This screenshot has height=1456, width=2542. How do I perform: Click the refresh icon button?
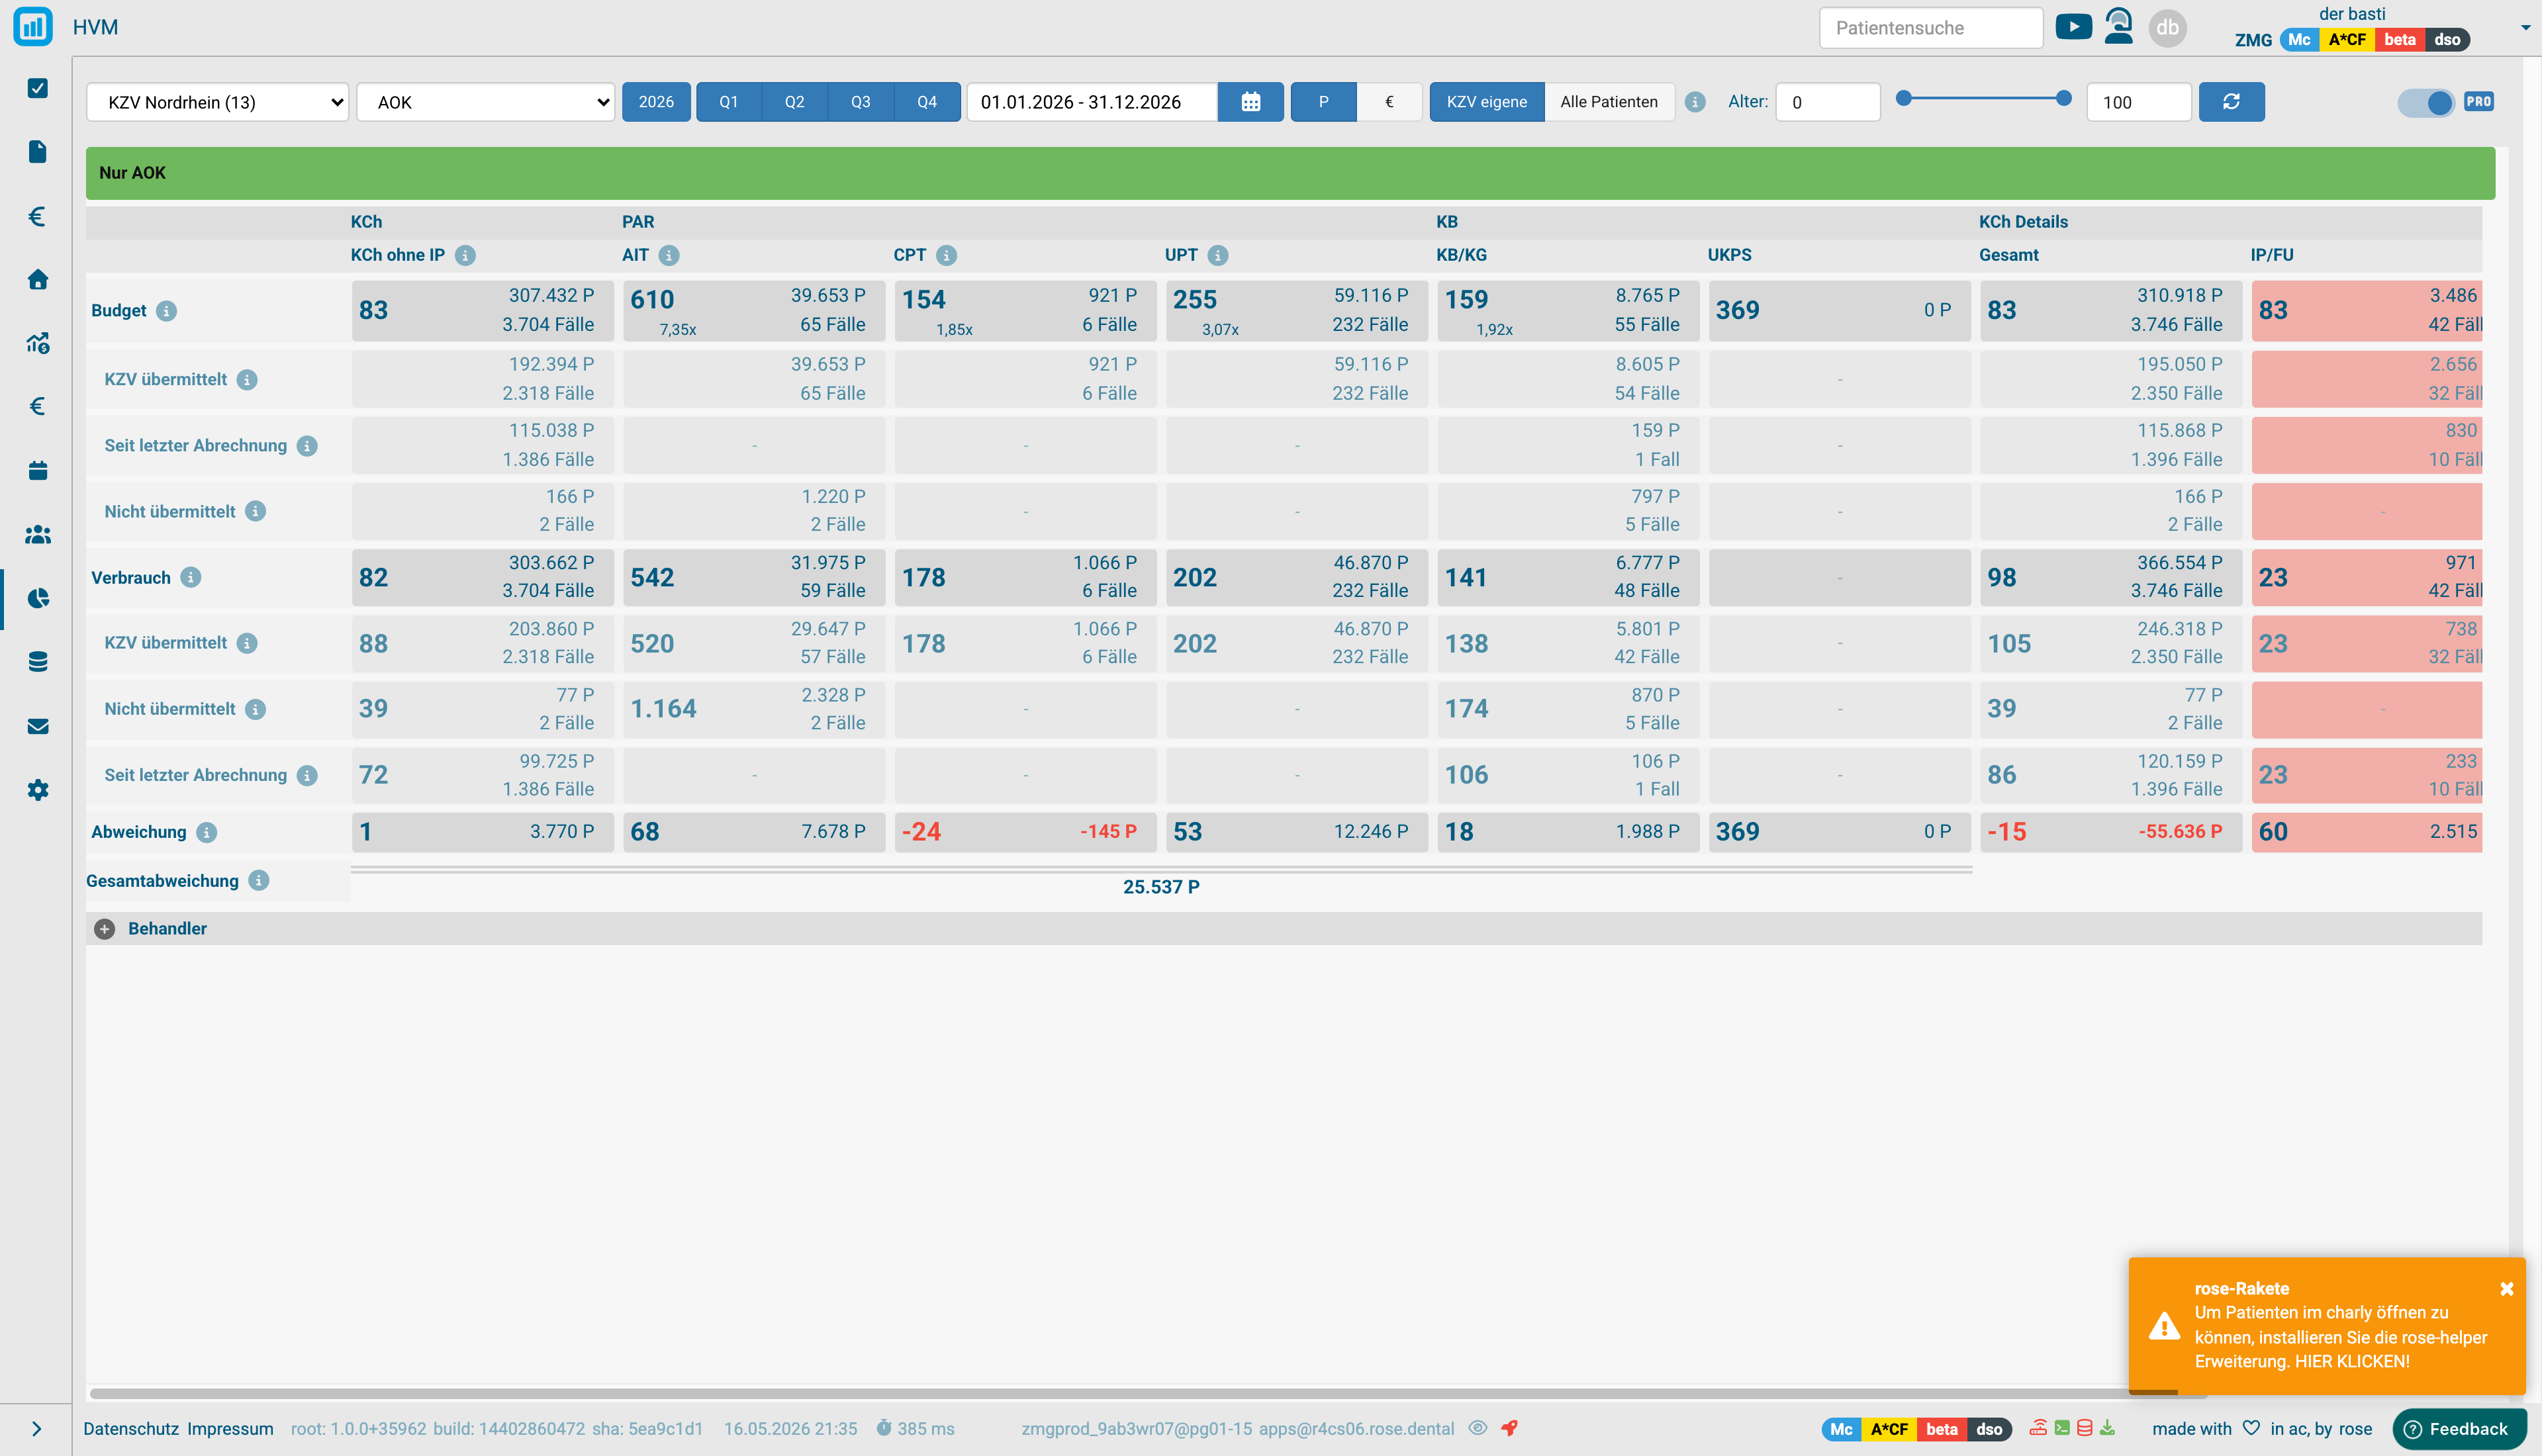coord(2231,102)
